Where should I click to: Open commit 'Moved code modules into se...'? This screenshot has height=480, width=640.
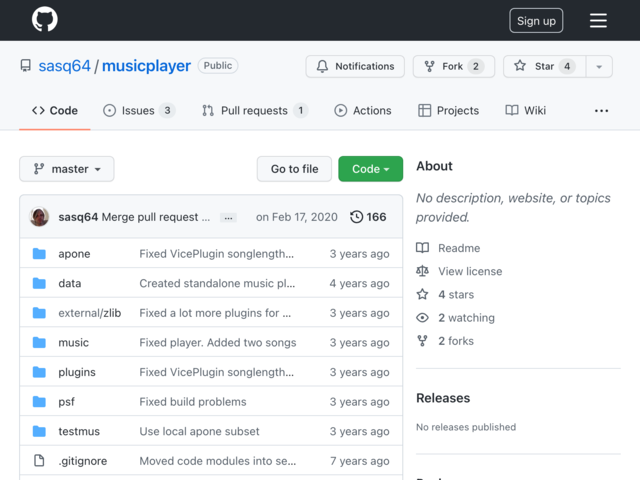click(218, 461)
